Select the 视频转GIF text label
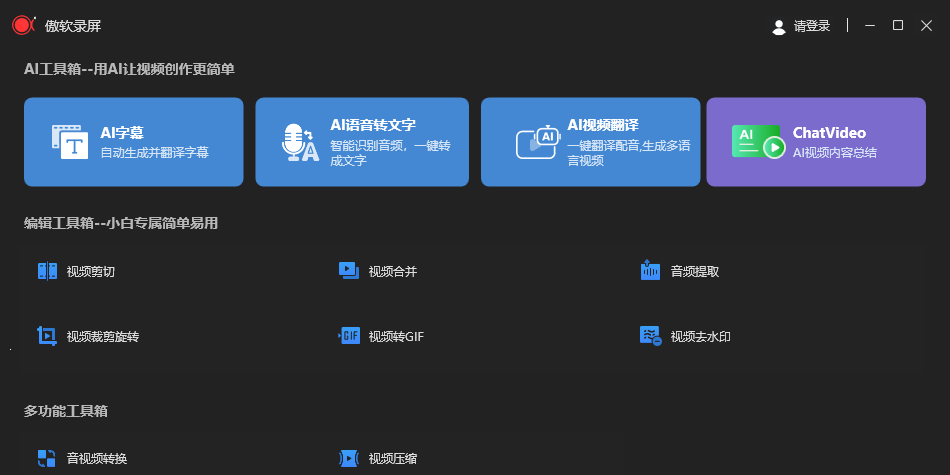 396,337
